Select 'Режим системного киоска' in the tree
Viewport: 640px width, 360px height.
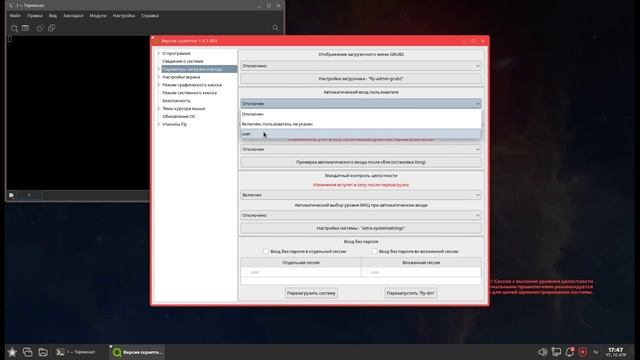189,93
